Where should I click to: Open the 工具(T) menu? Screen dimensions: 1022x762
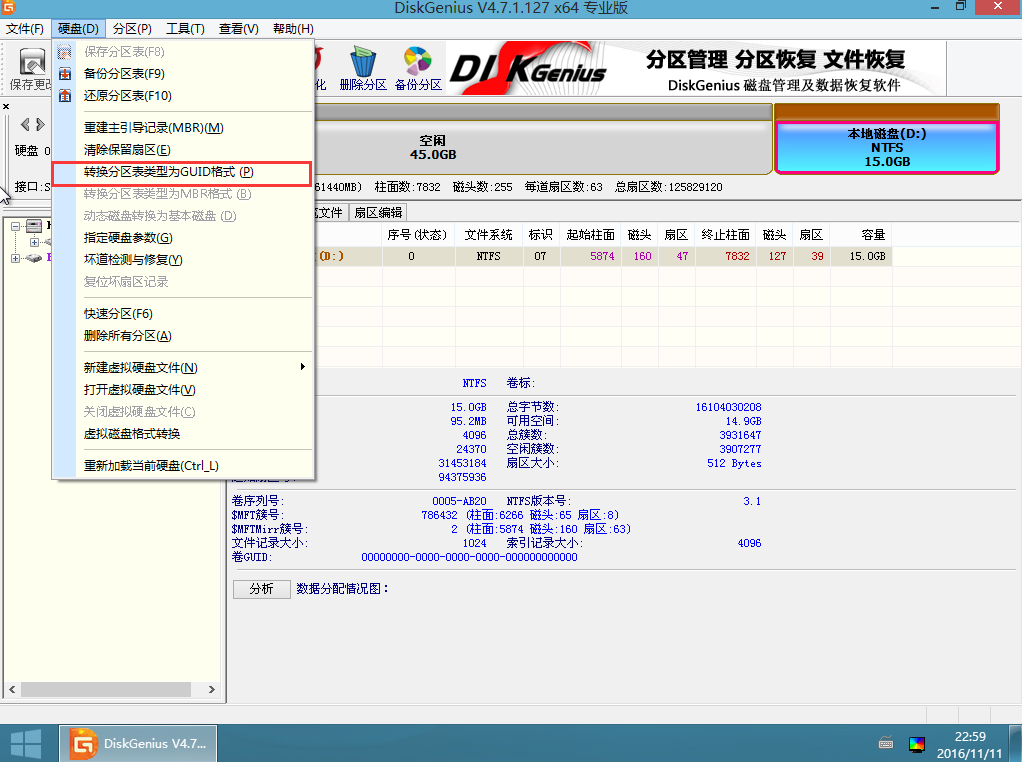[185, 29]
